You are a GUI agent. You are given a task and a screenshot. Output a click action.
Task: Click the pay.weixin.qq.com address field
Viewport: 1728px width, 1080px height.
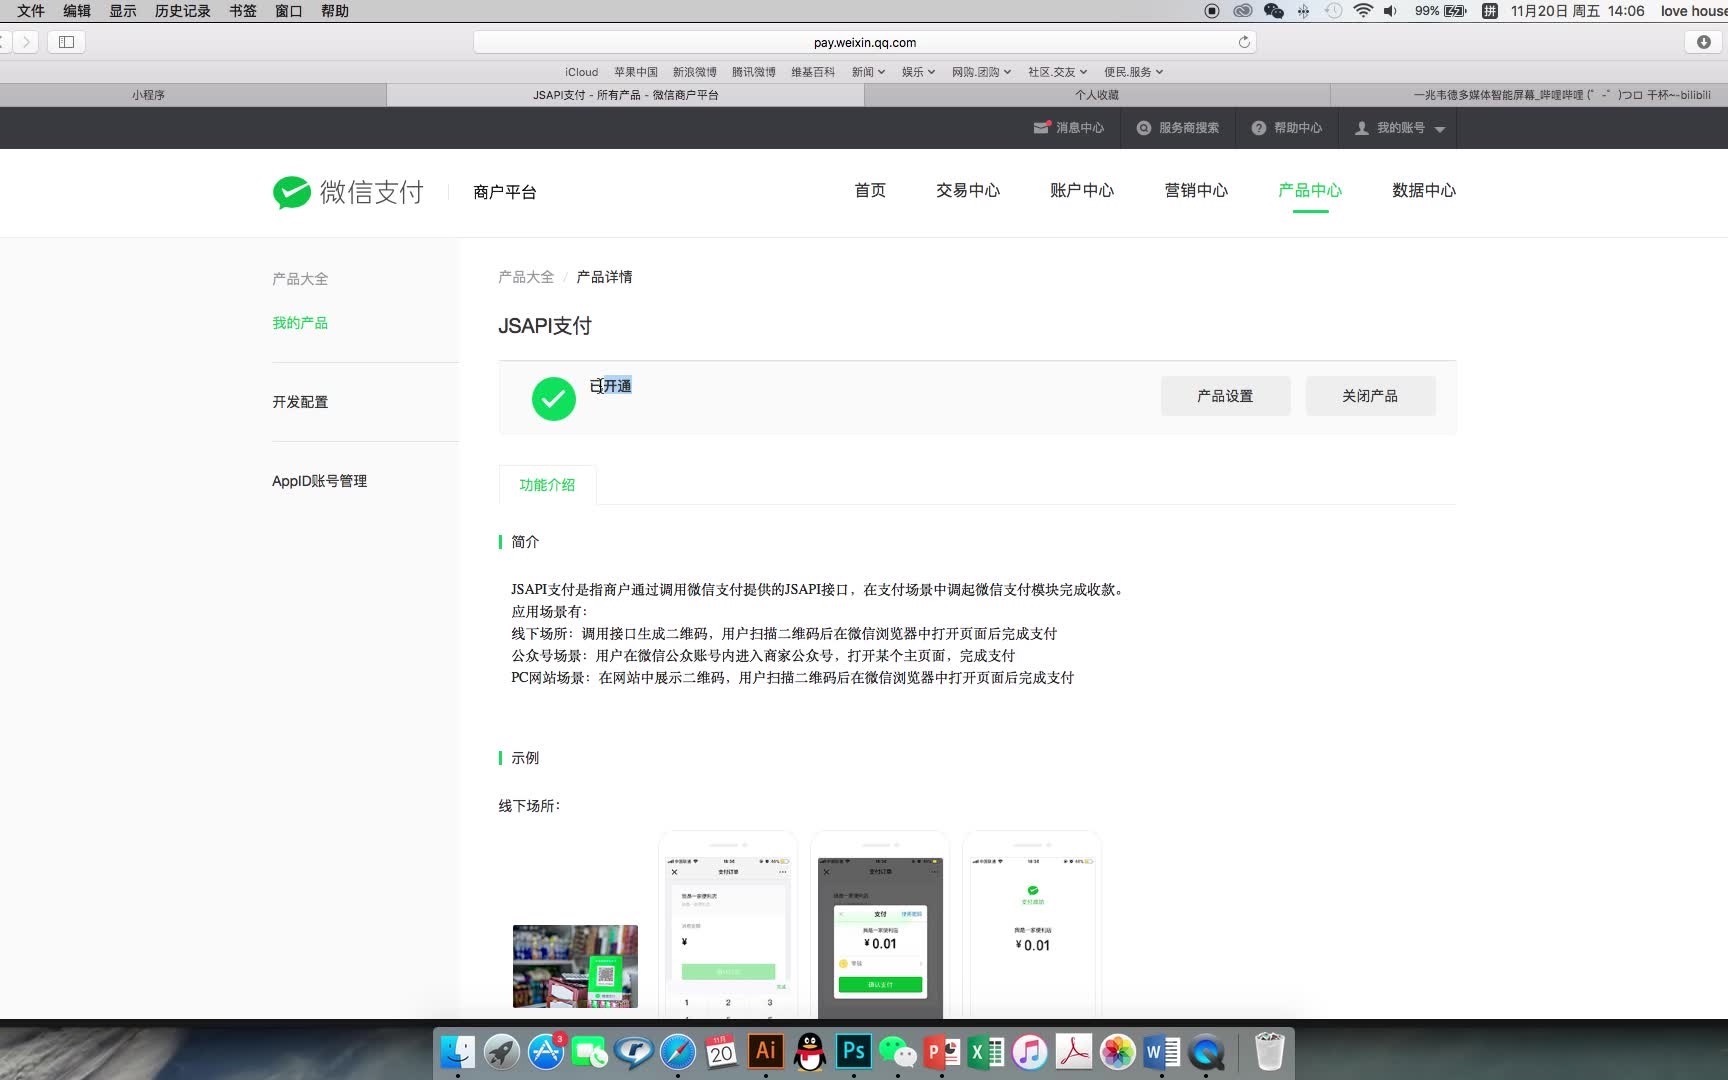(864, 41)
